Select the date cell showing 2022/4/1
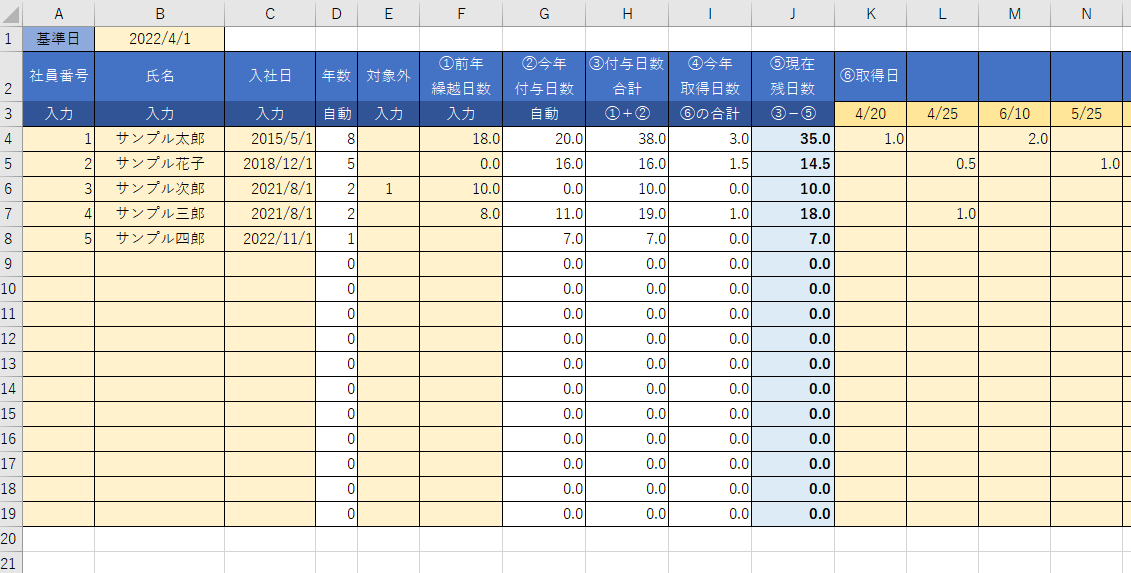 tap(159, 39)
